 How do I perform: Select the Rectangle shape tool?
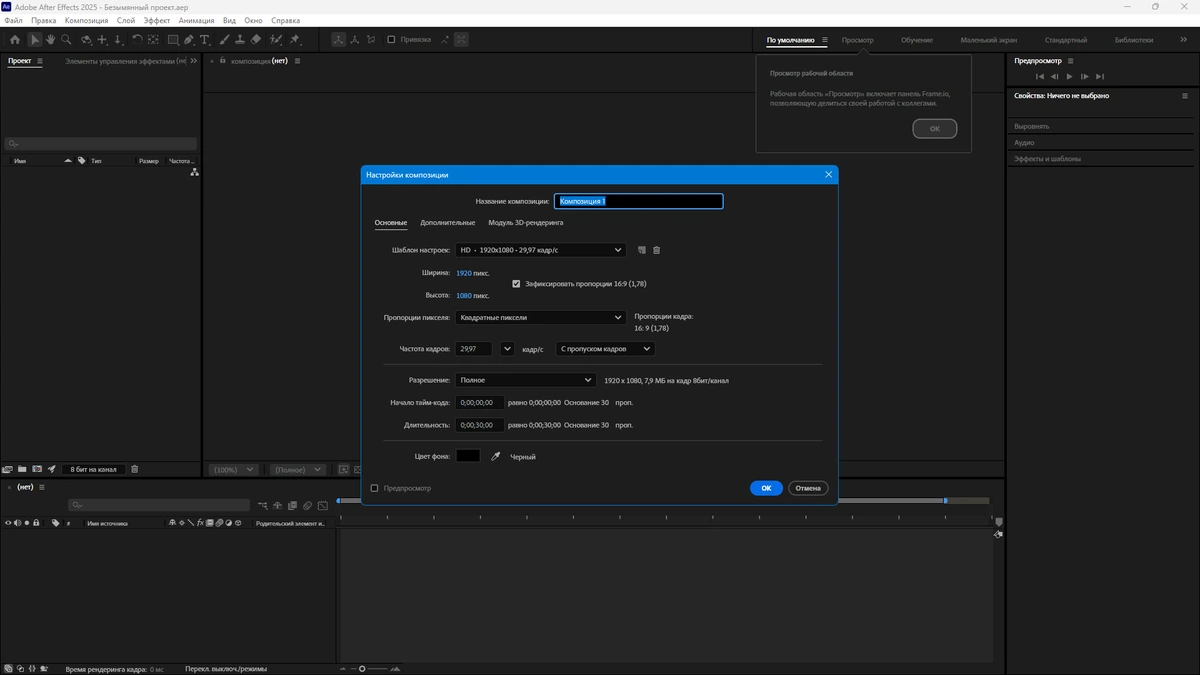[x=173, y=40]
